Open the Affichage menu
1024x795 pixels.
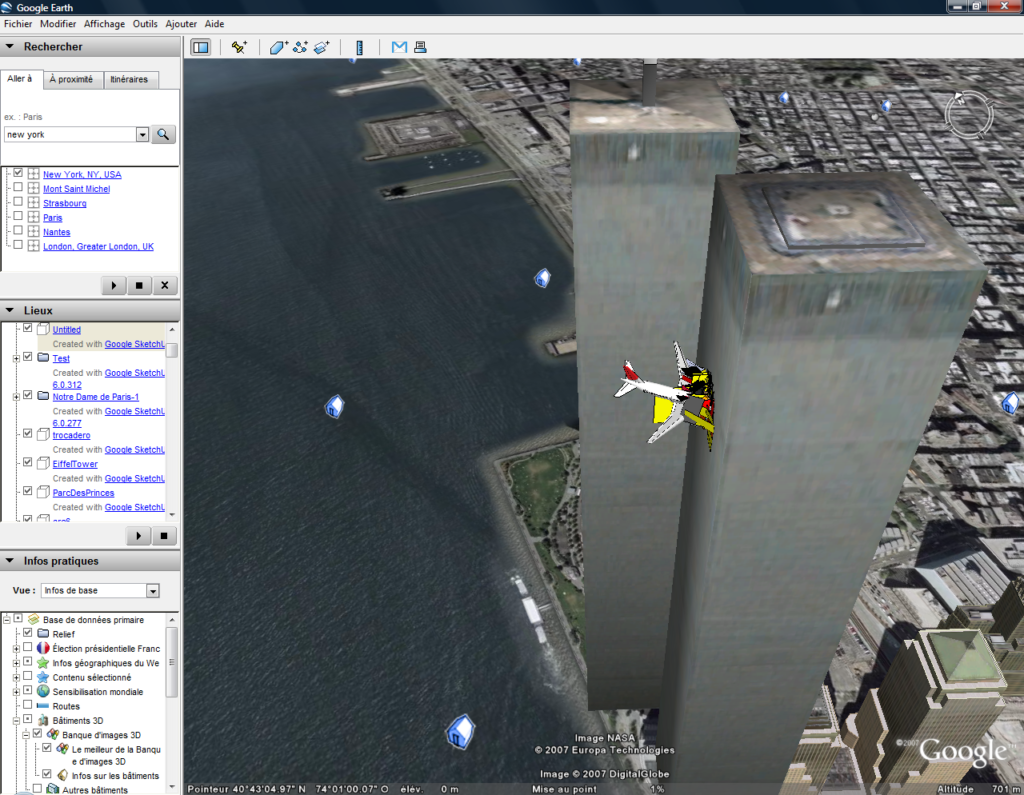(104, 24)
